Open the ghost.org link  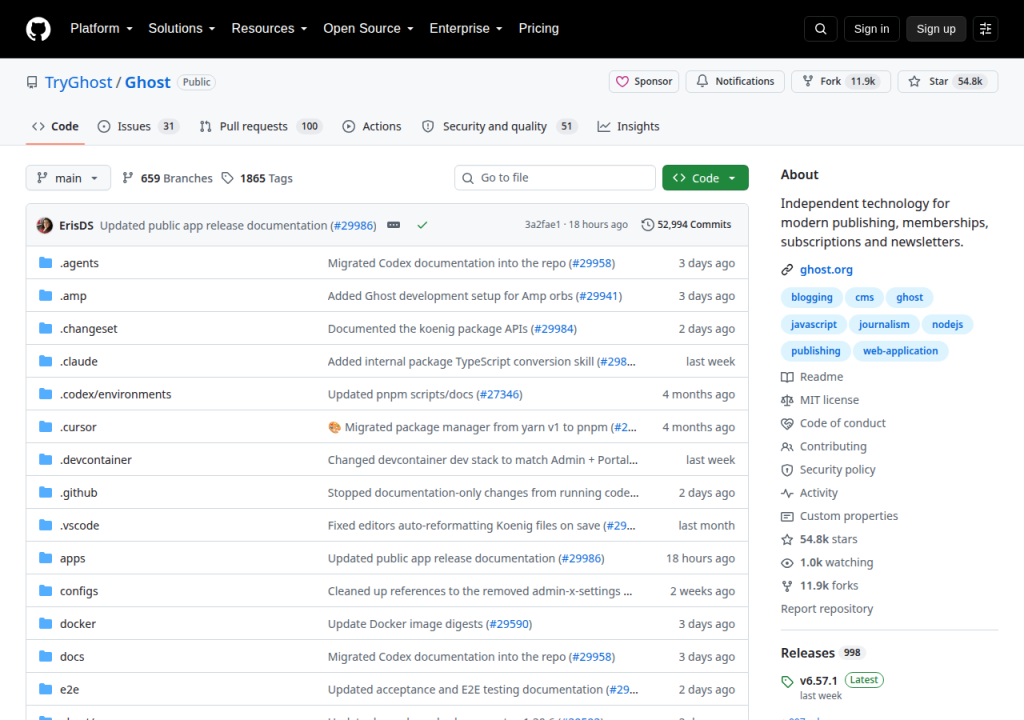point(826,269)
